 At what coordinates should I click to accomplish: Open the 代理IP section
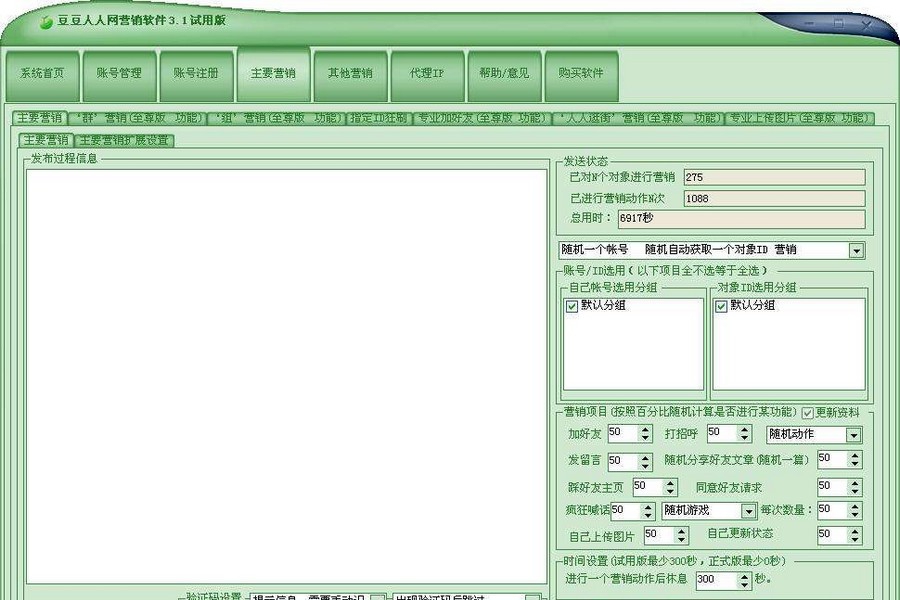click(427, 73)
